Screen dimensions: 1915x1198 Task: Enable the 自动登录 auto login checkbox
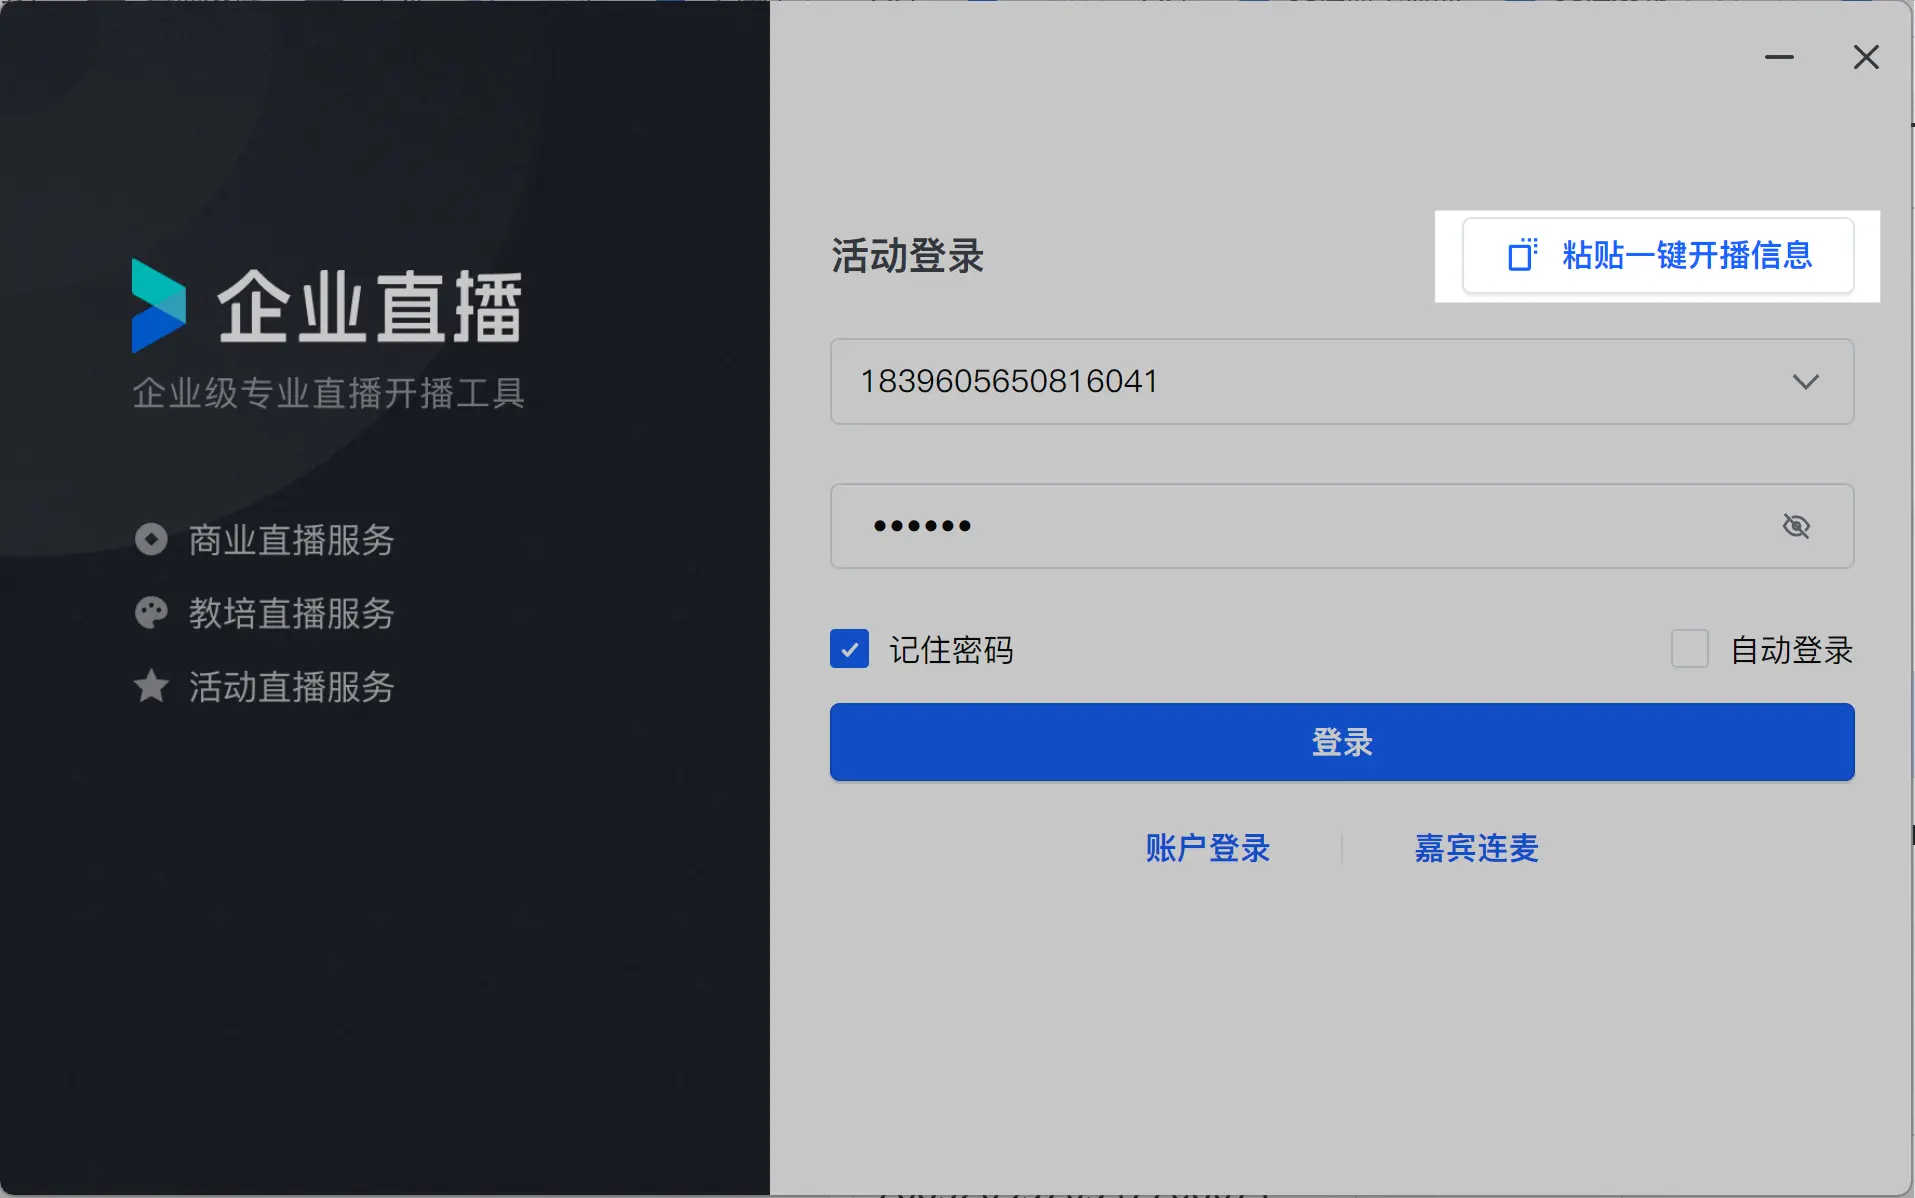1690,649
